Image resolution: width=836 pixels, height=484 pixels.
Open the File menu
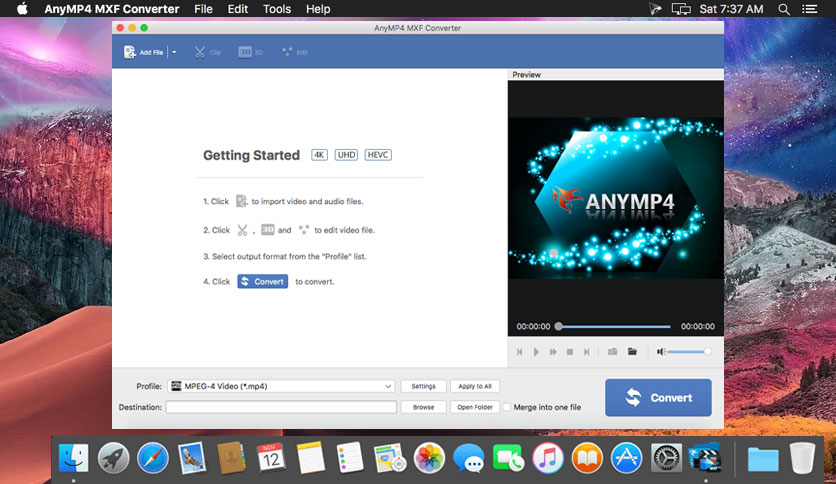(203, 9)
